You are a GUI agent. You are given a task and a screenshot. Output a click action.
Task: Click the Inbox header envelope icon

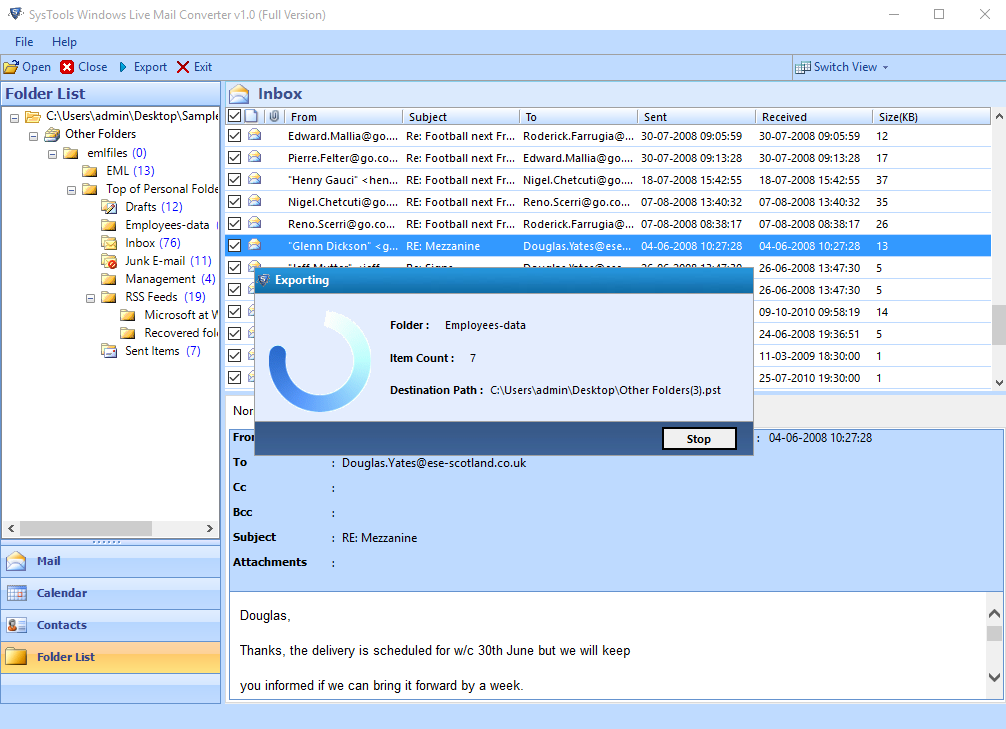[239, 94]
